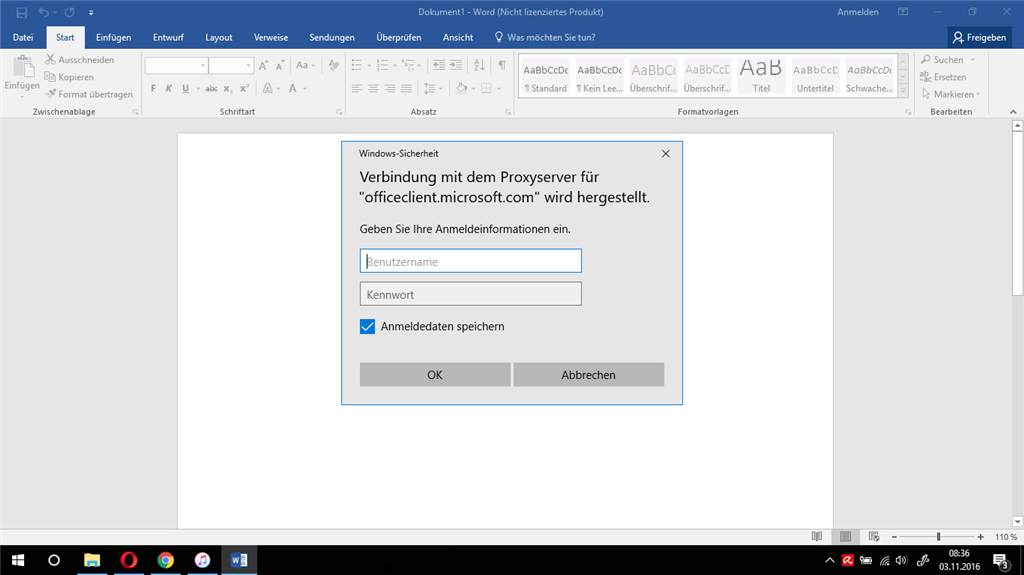The width and height of the screenshot is (1024, 575).
Task: Click the zoom slider handle in status bar
Action: pos(938,536)
